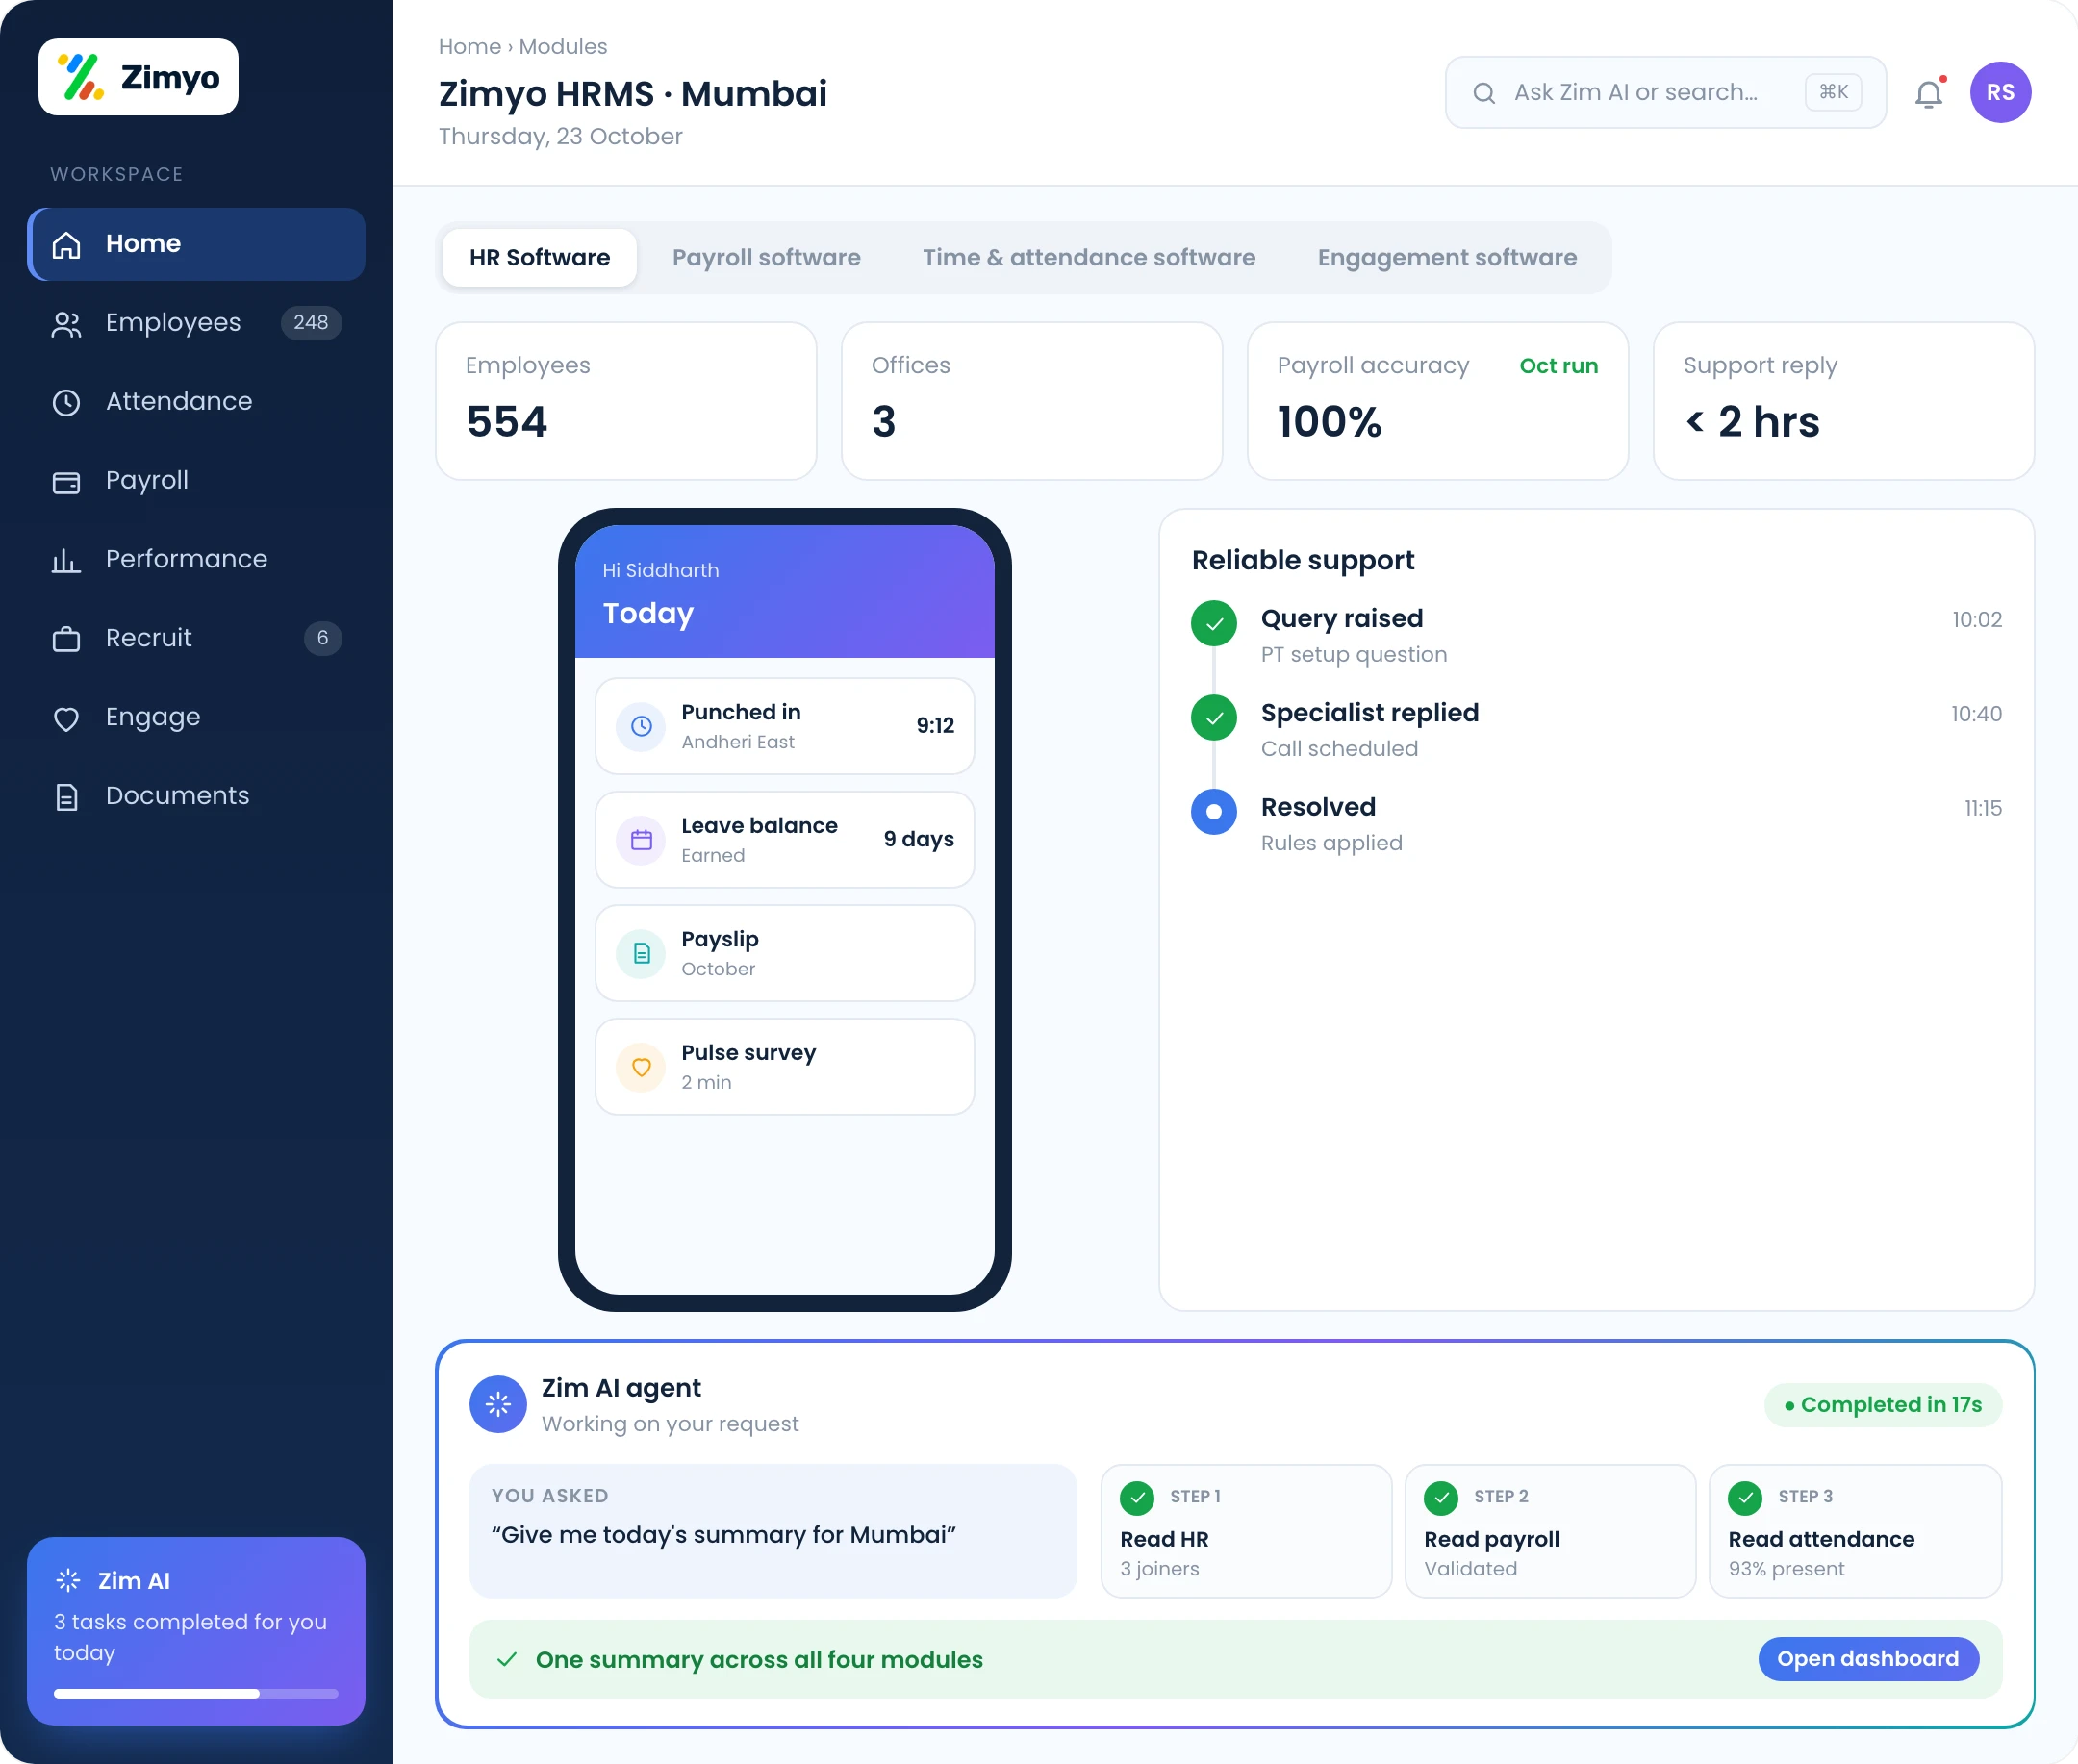Screen dimensions: 2078x1764
Task: Click the summary banner checkmark icon
Action: pos(507,1659)
